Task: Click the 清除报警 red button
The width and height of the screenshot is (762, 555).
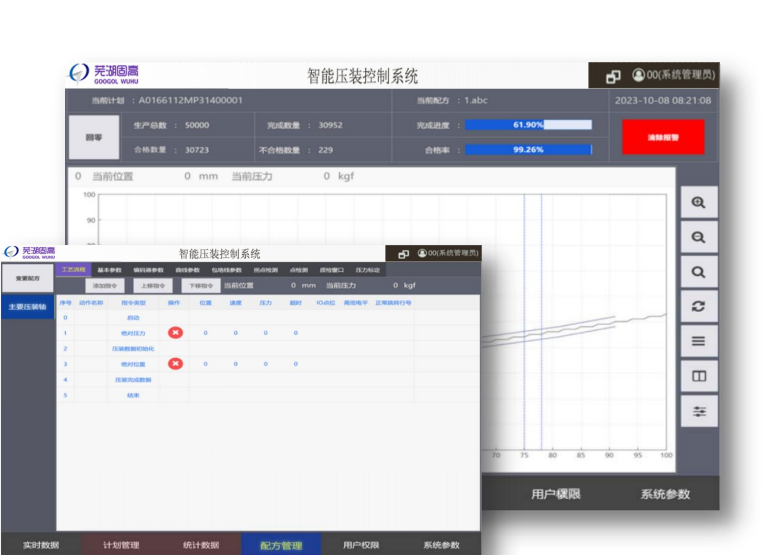Action: (x=662, y=137)
